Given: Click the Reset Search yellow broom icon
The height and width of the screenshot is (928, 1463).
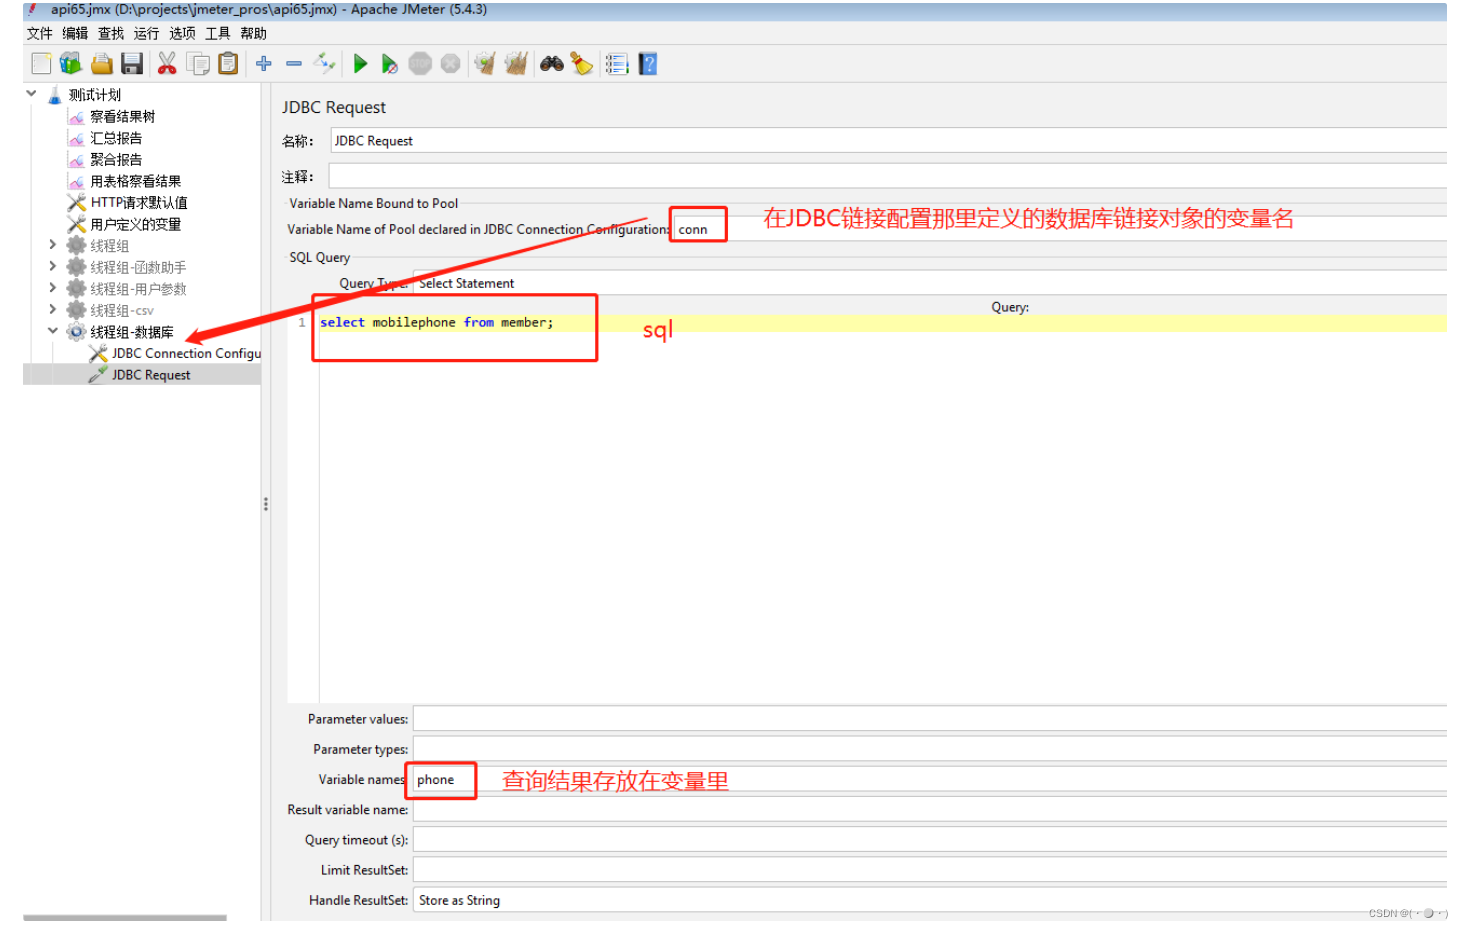Looking at the screenshot, I should [x=582, y=64].
